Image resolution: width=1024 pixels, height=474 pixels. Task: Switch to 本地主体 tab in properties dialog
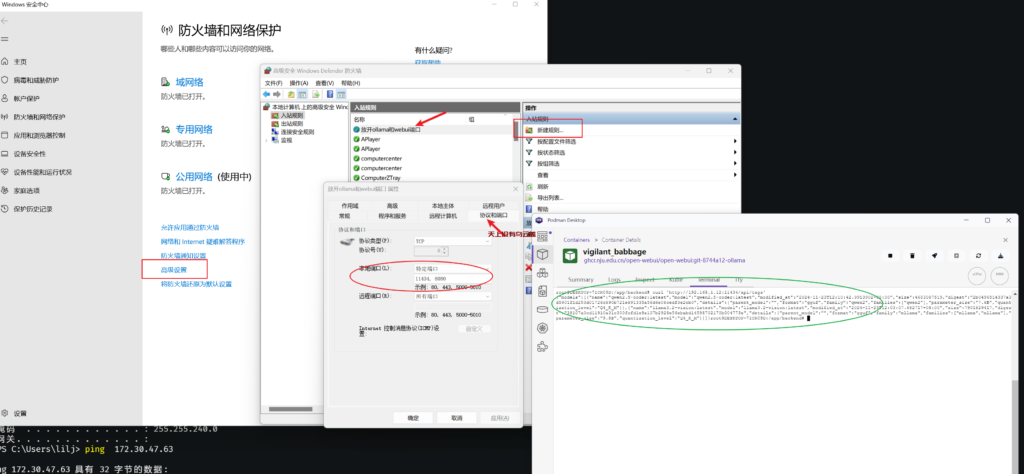442,206
